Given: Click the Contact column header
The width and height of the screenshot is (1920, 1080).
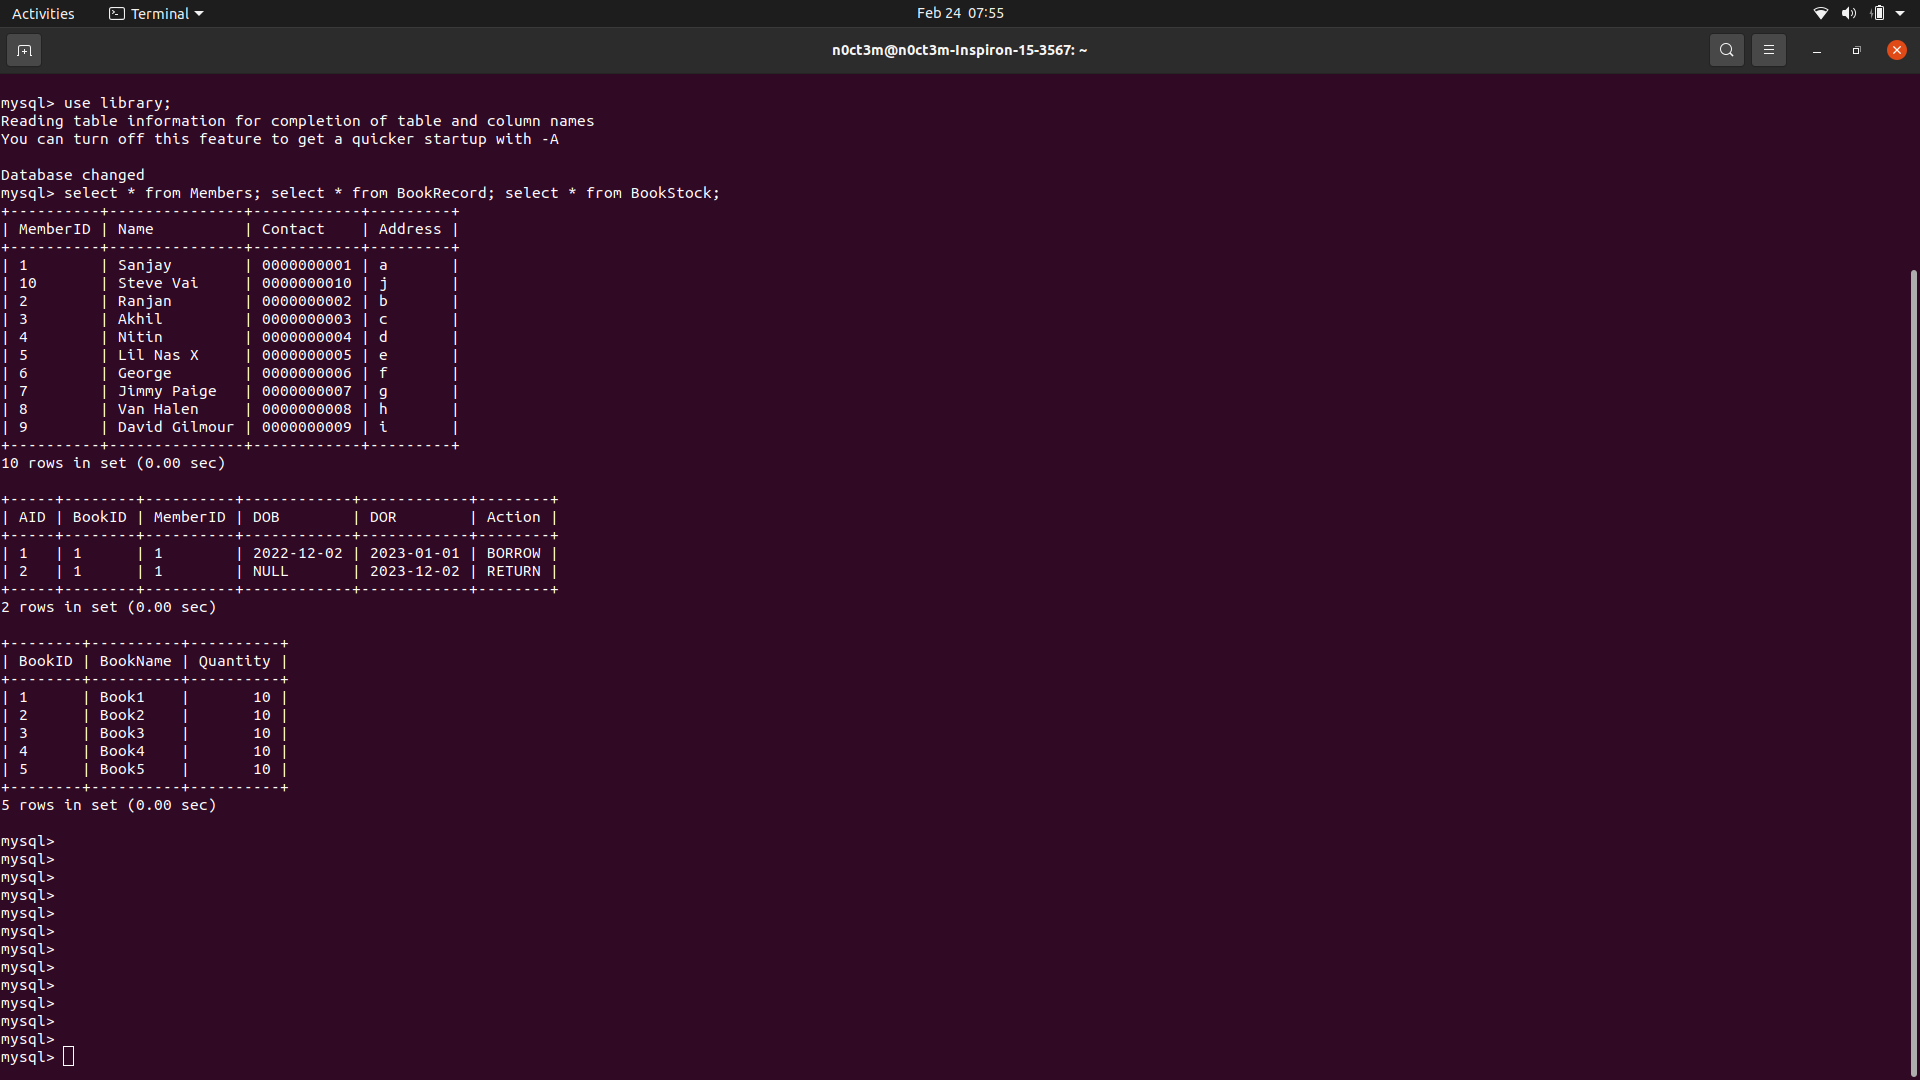Looking at the screenshot, I should point(293,229).
